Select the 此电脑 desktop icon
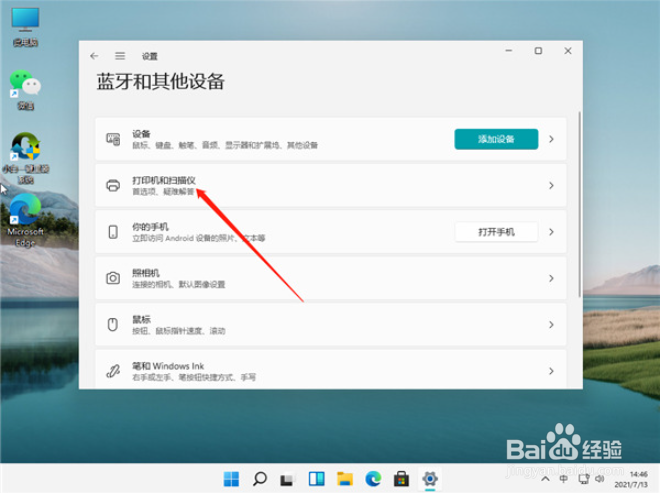The height and width of the screenshot is (493, 660). click(x=25, y=27)
